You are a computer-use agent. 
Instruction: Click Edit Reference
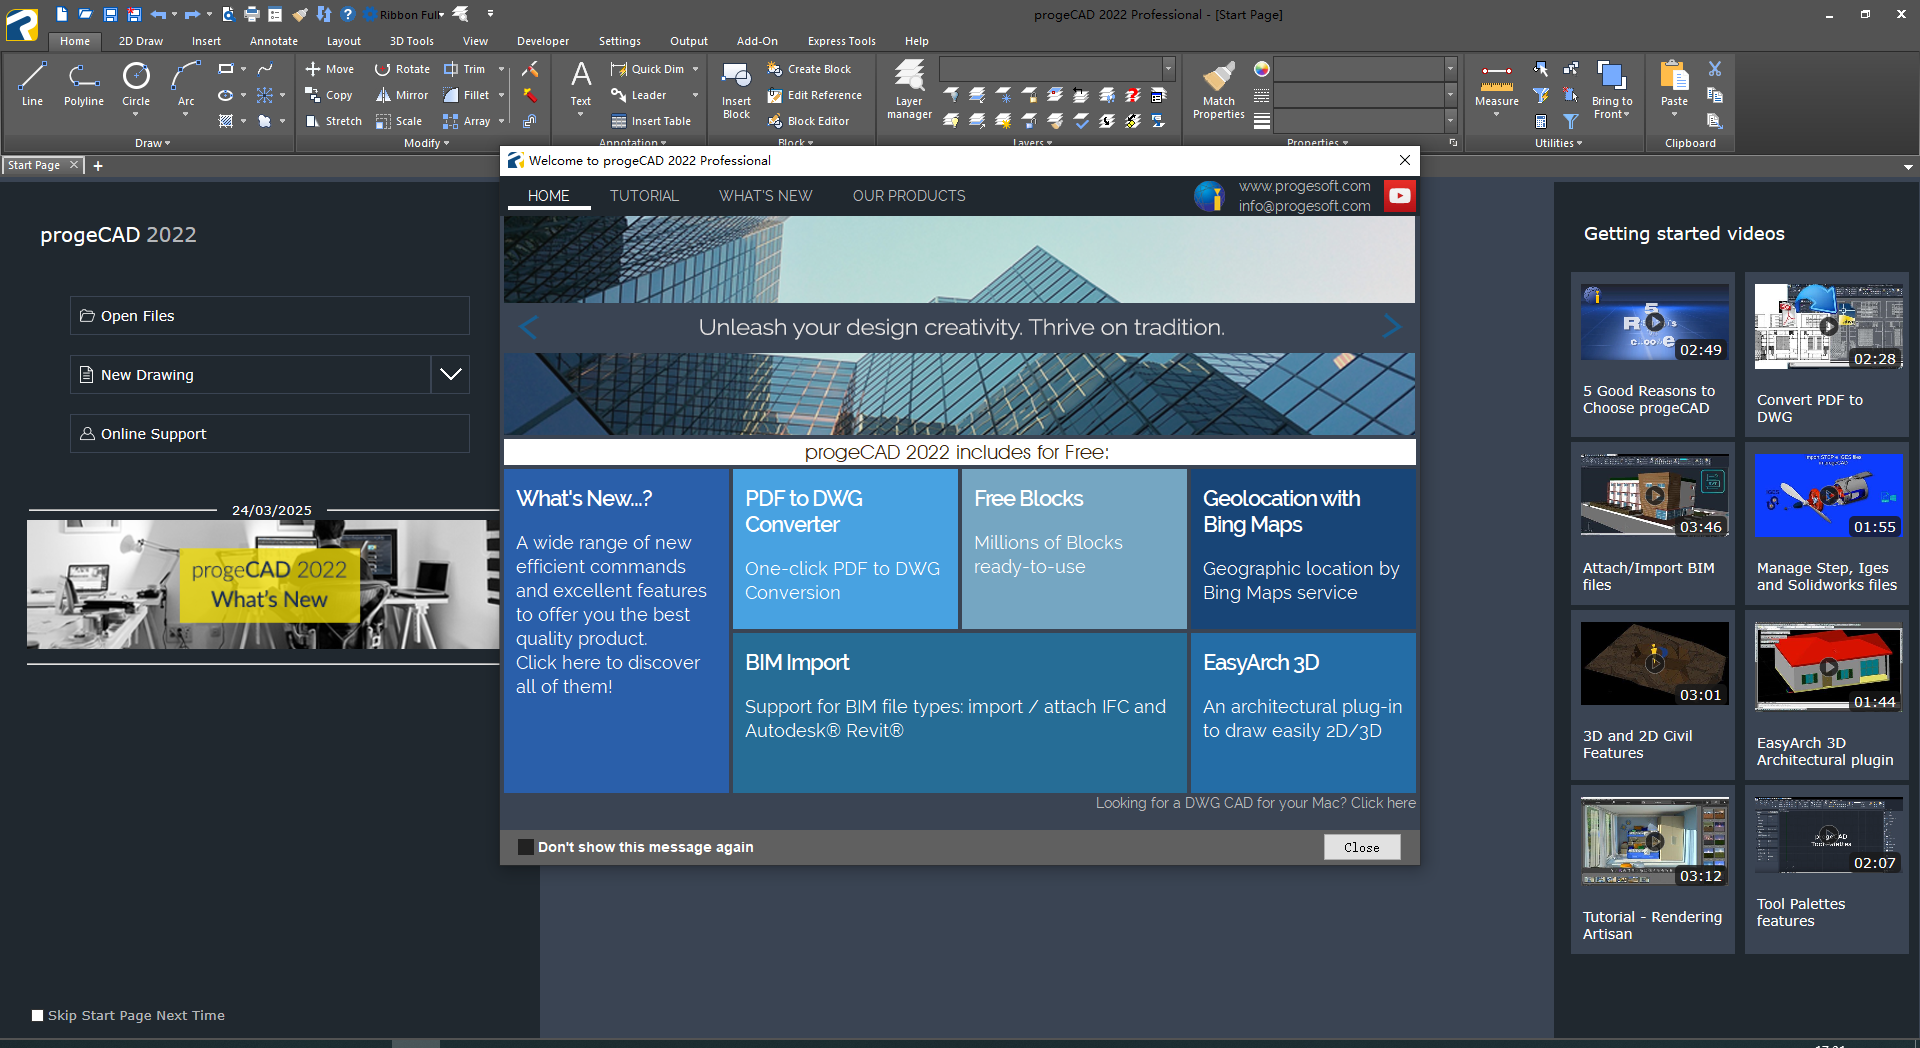point(814,95)
